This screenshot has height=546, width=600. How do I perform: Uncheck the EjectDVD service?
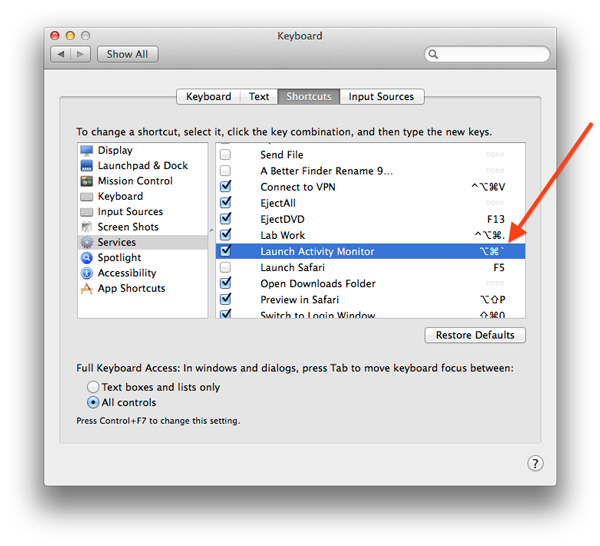(x=225, y=218)
